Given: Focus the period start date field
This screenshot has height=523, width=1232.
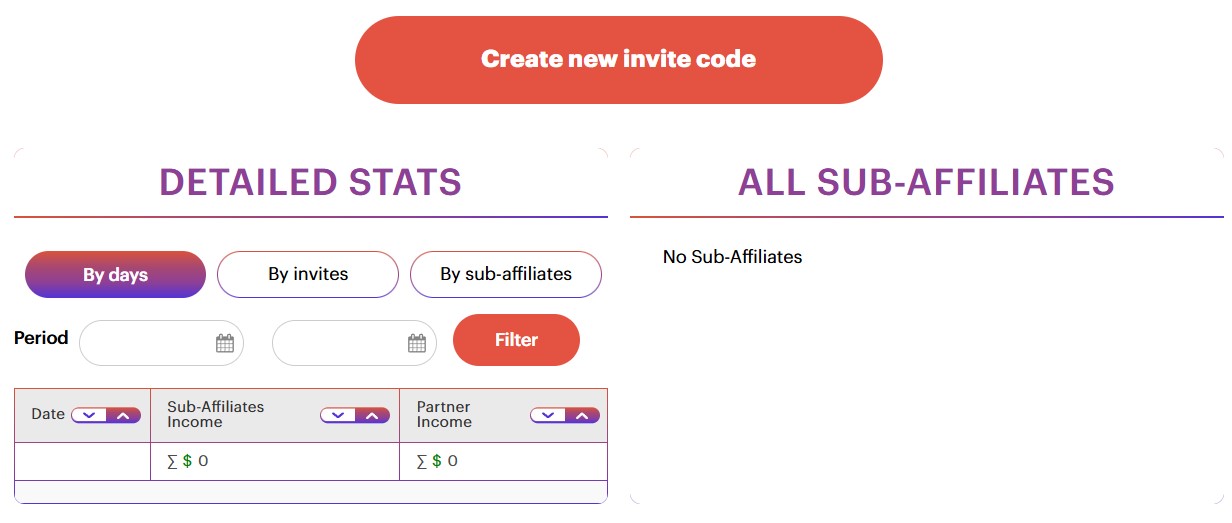Looking at the screenshot, I should click(161, 343).
